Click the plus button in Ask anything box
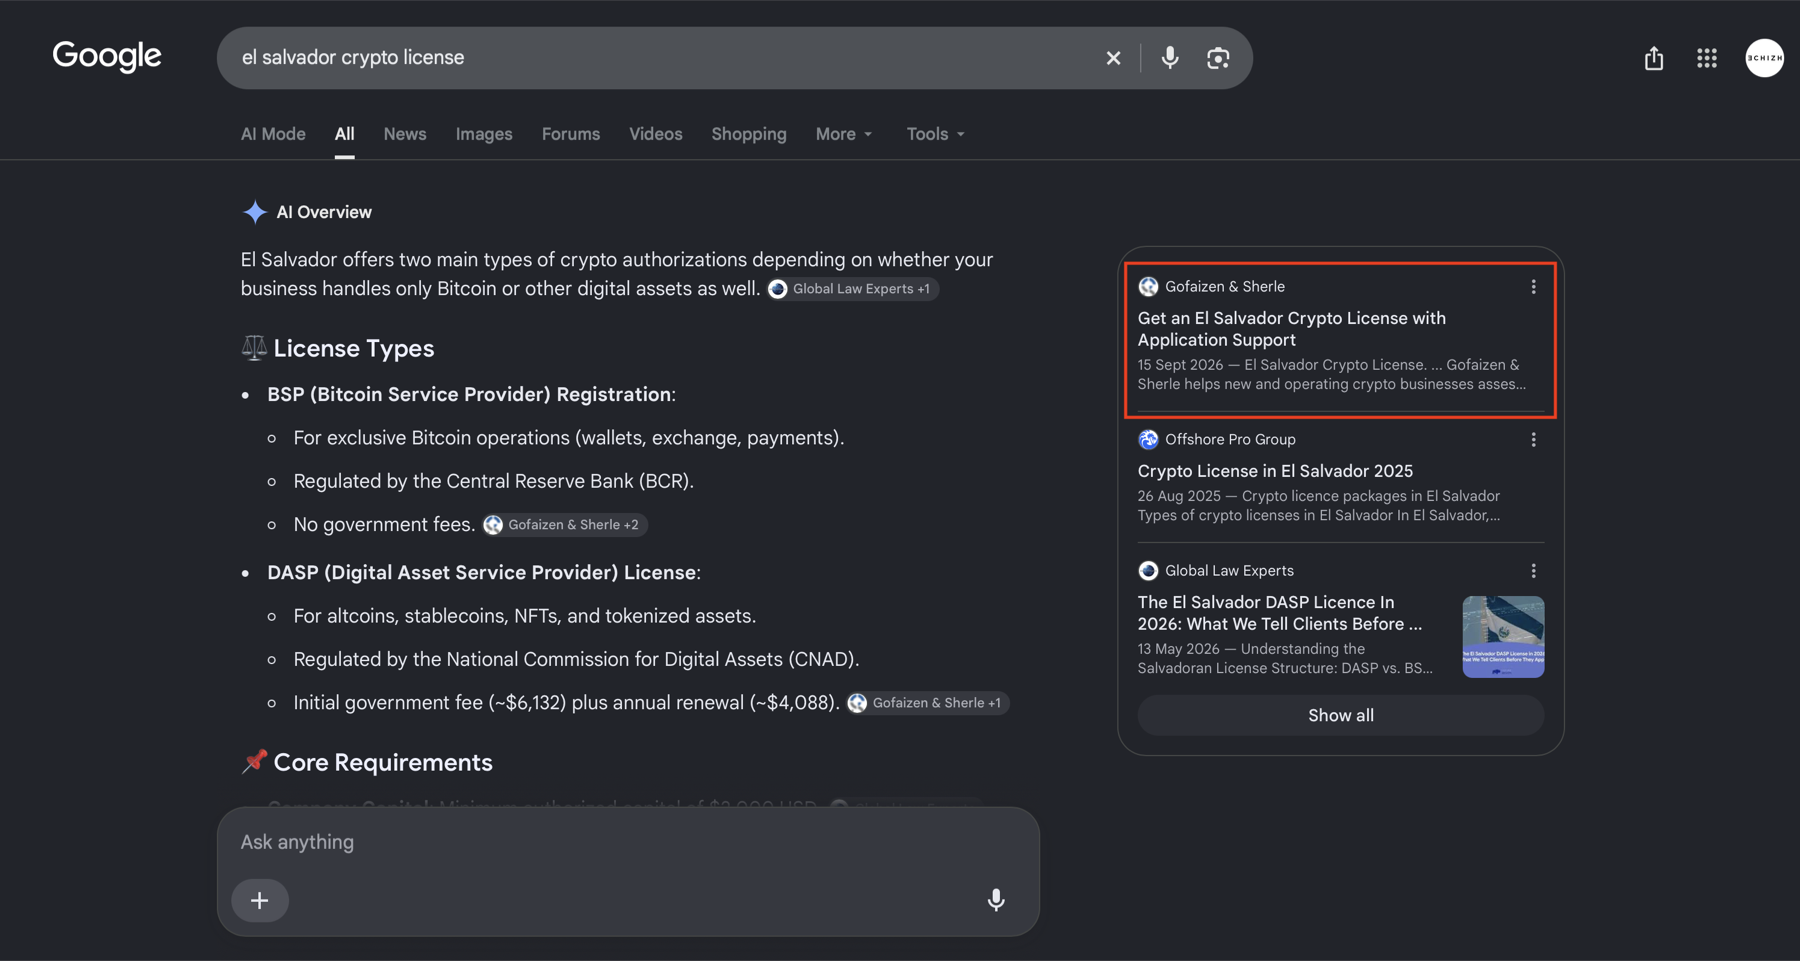Viewport: 1800px width, 961px height. pyautogui.click(x=260, y=900)
